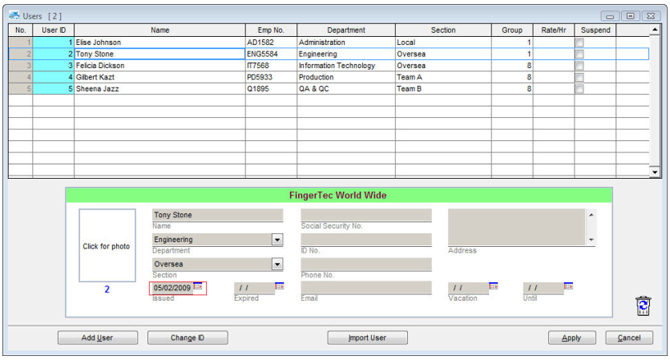Click the Cancel button

pyautogui.click(x=629, y=338)
